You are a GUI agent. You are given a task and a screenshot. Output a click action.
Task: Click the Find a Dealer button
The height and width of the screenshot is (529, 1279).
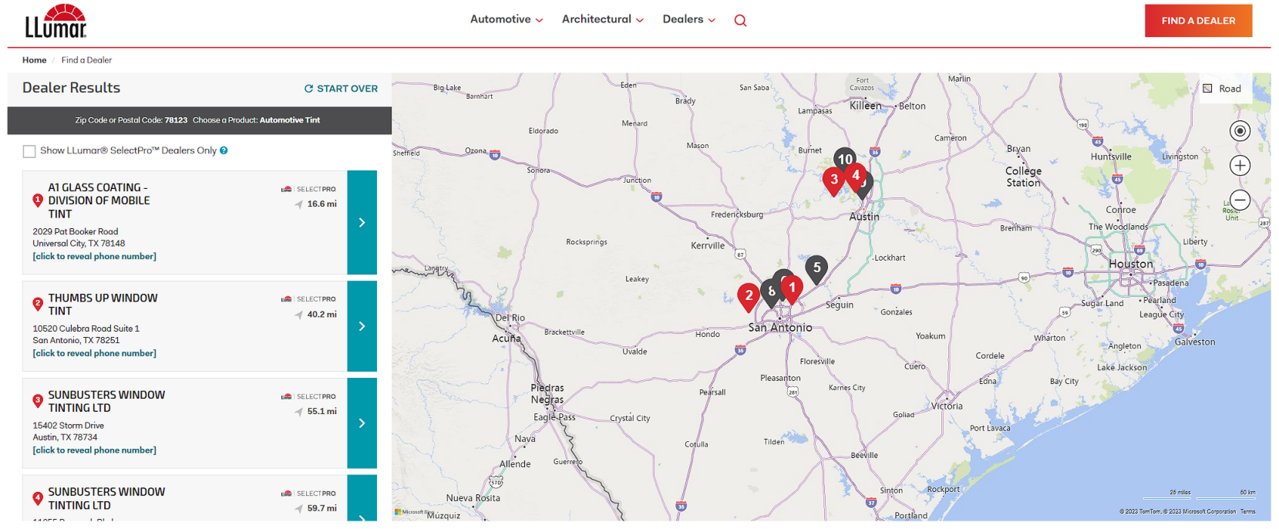coord(1198,20)
